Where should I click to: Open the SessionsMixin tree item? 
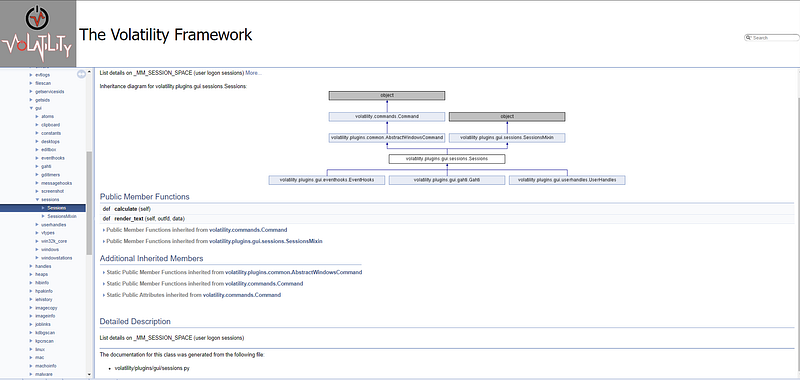click(x=62, y=216)
